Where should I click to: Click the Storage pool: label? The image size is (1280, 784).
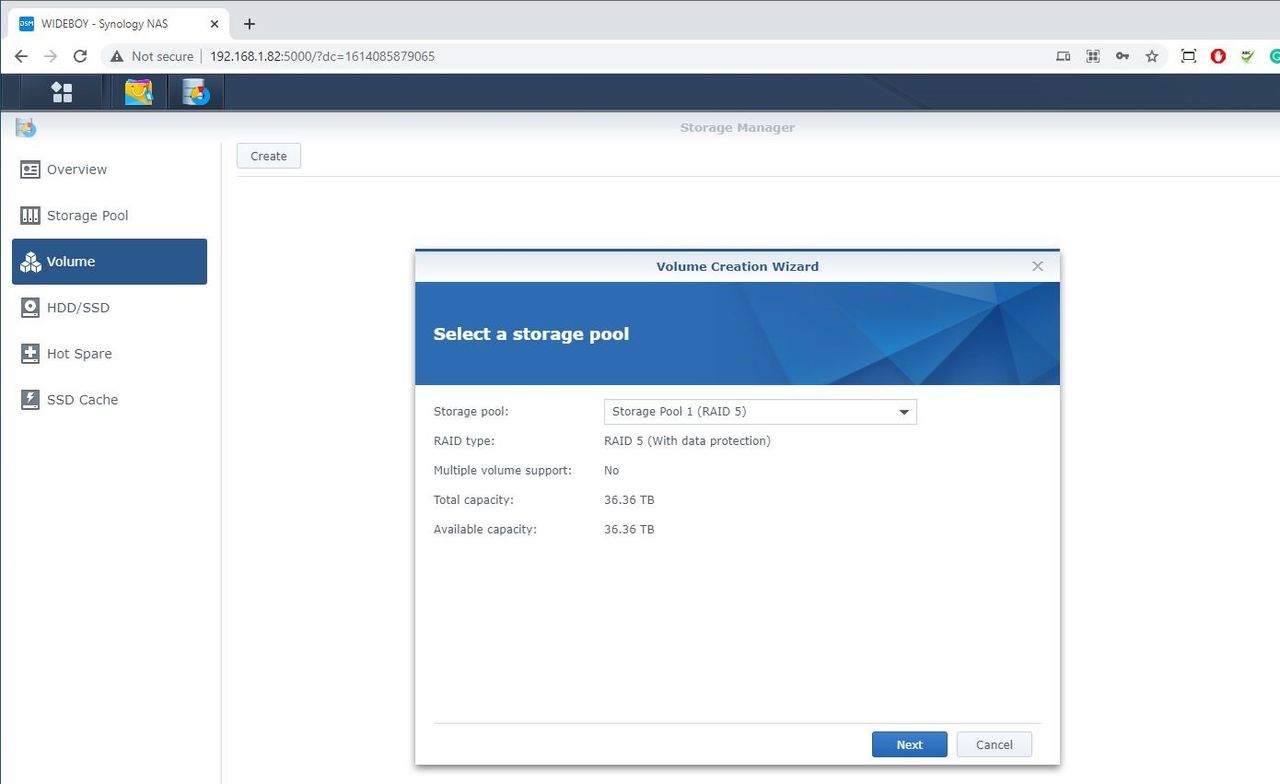471,411
